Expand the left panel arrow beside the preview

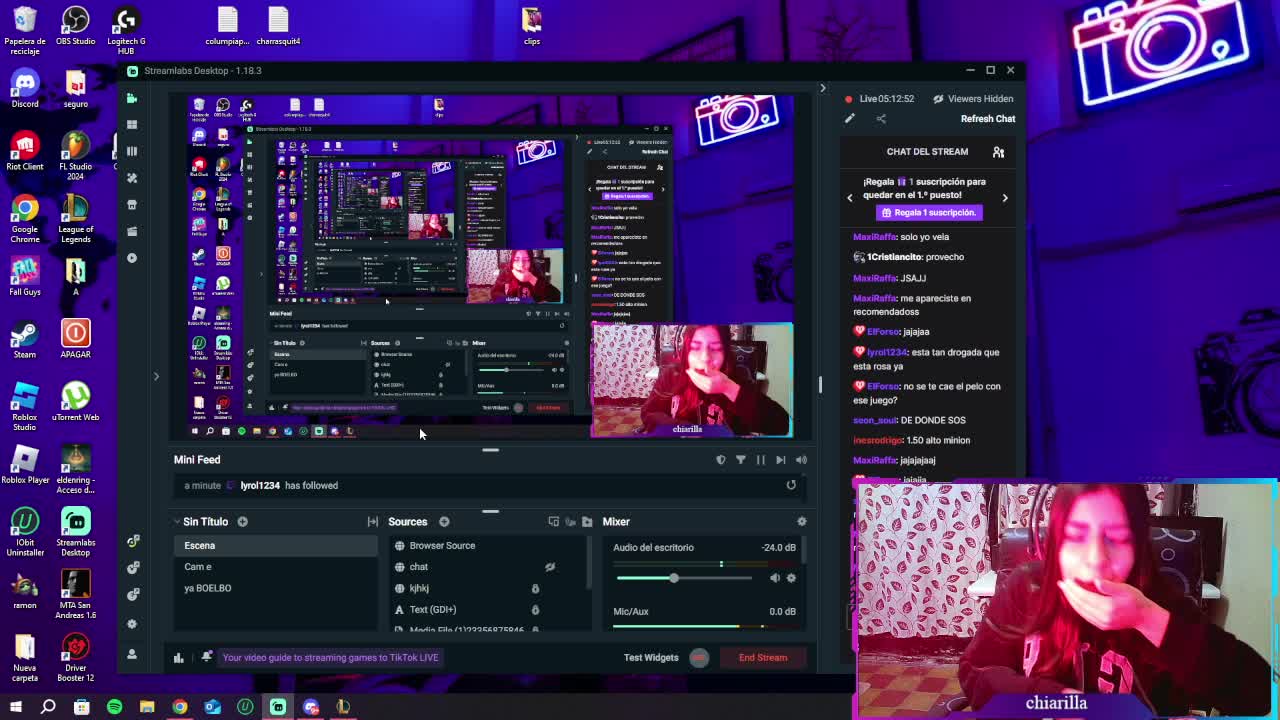coord(156,376)
